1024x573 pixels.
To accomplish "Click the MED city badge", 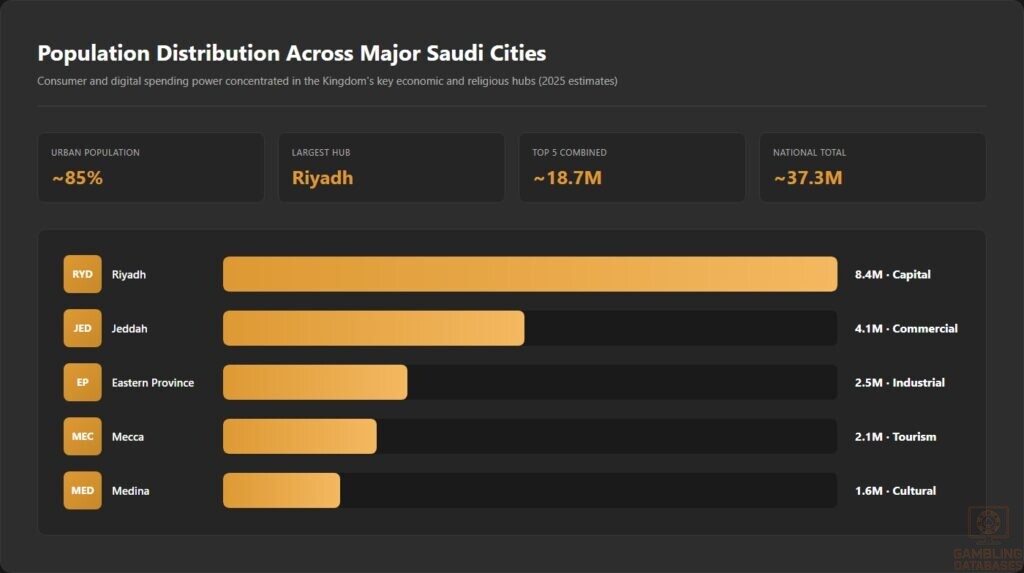I will (x=82, y=491).
